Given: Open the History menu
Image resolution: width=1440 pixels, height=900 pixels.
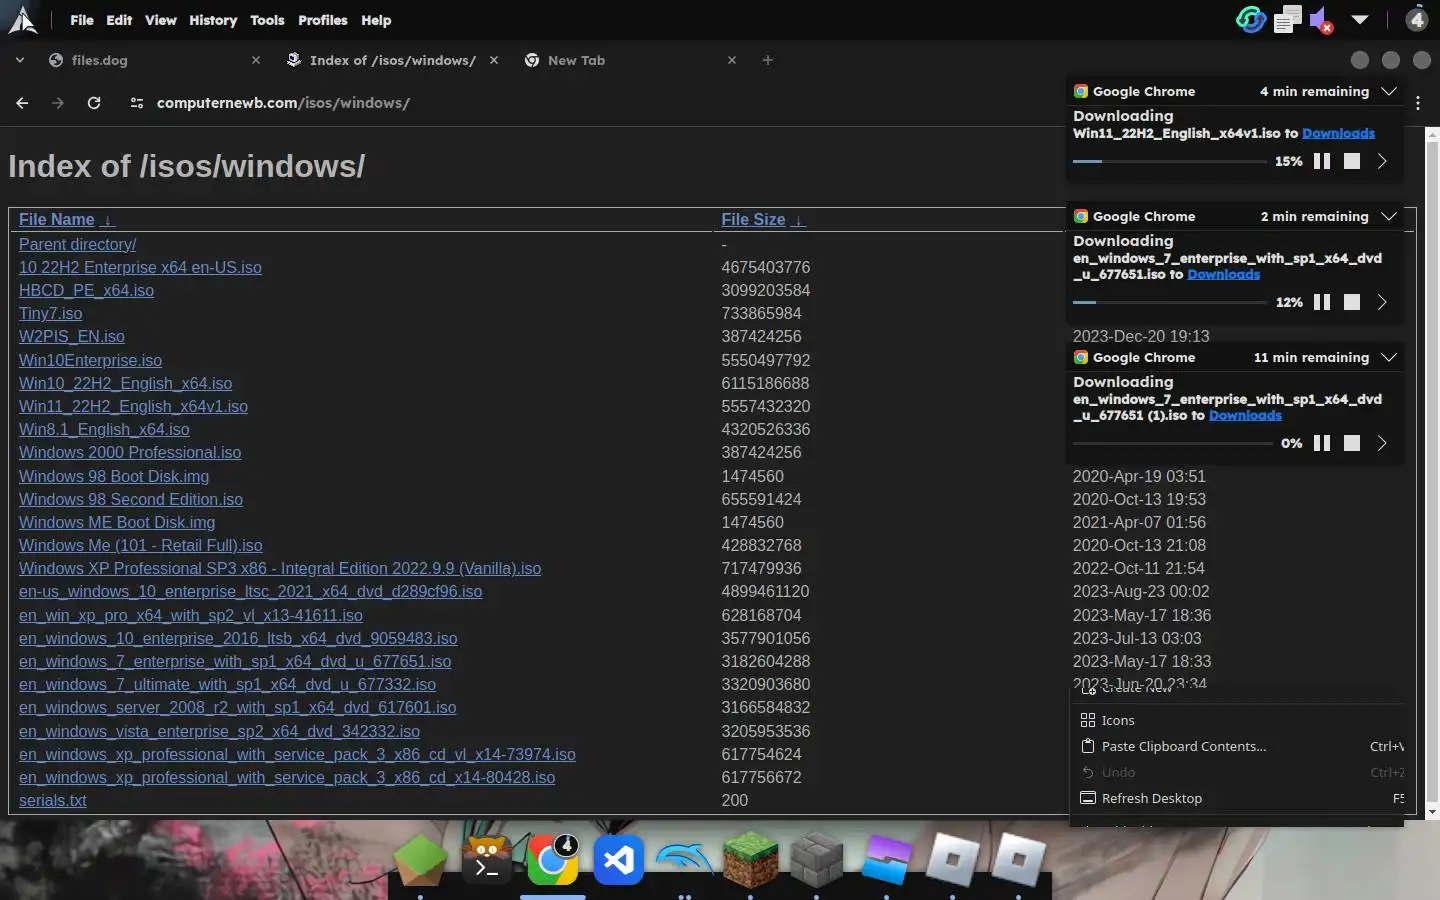Looking at the screenshot, I should [213, 20].
